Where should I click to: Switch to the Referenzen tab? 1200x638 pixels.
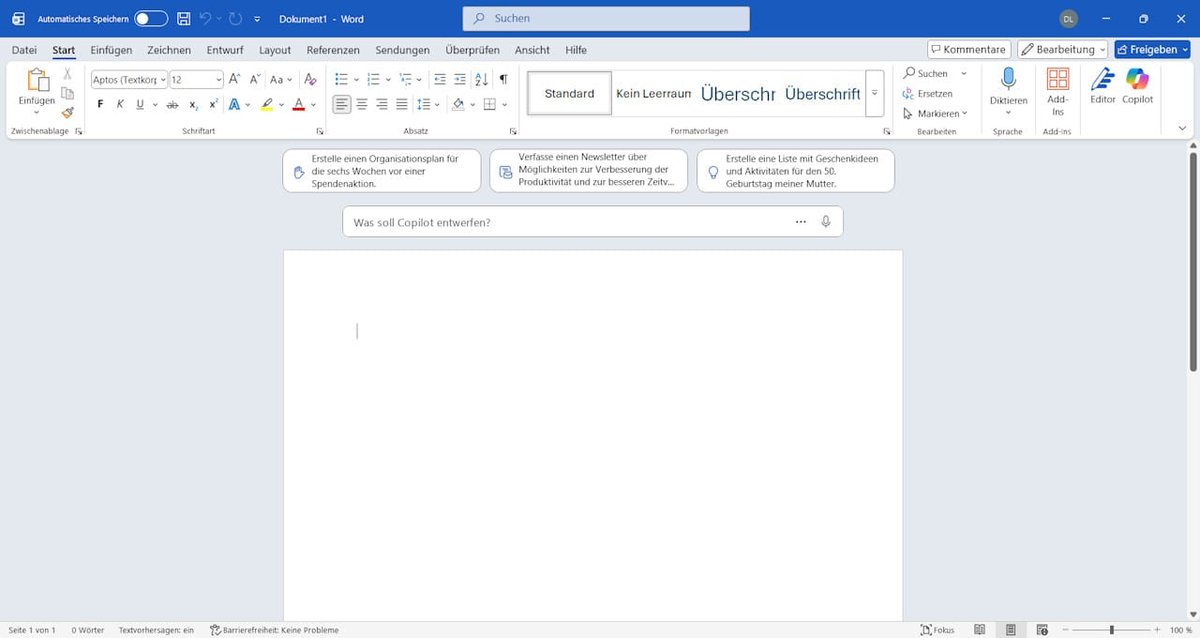coord(333,50)
